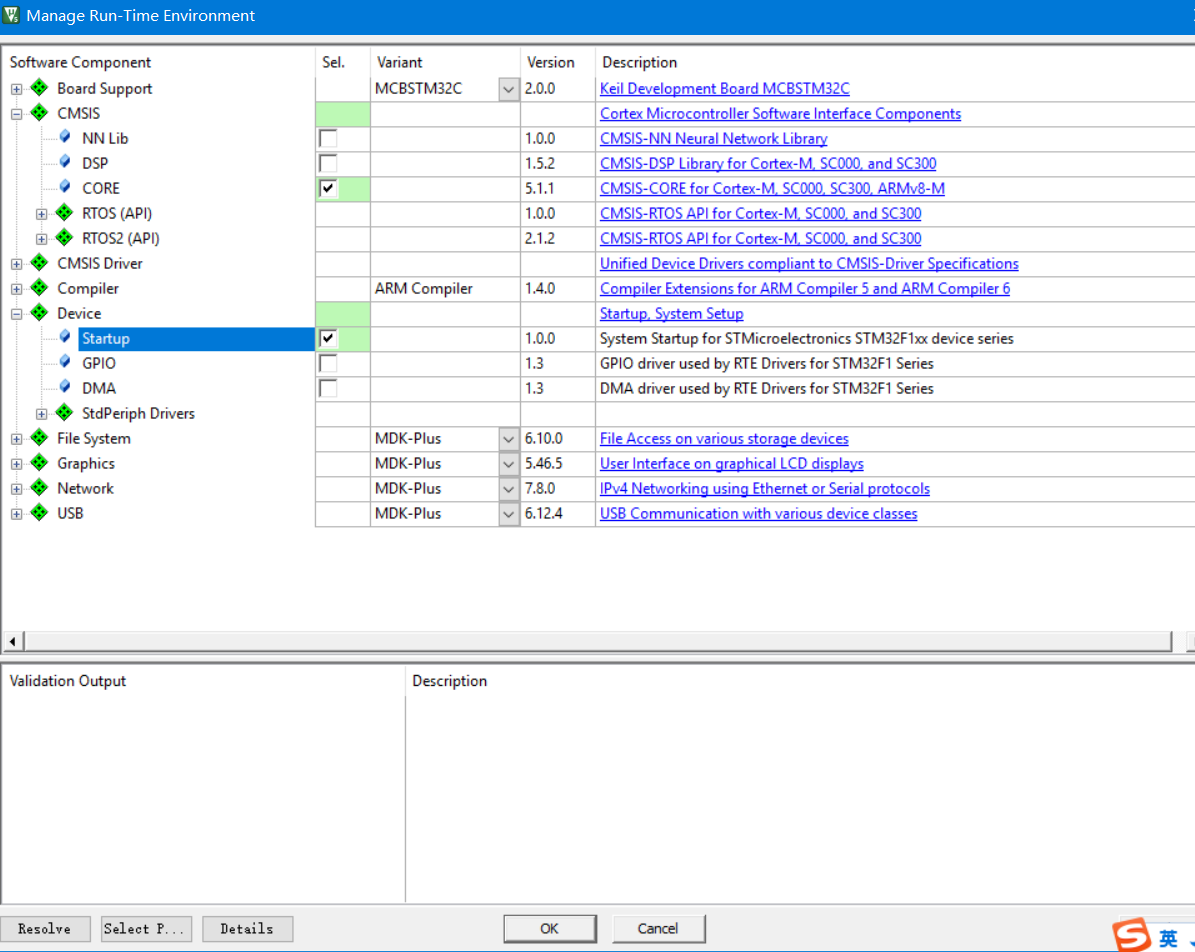1195x952 pixels.
Task: Click the Board Support green diamond icon
Action: [39, 88]
